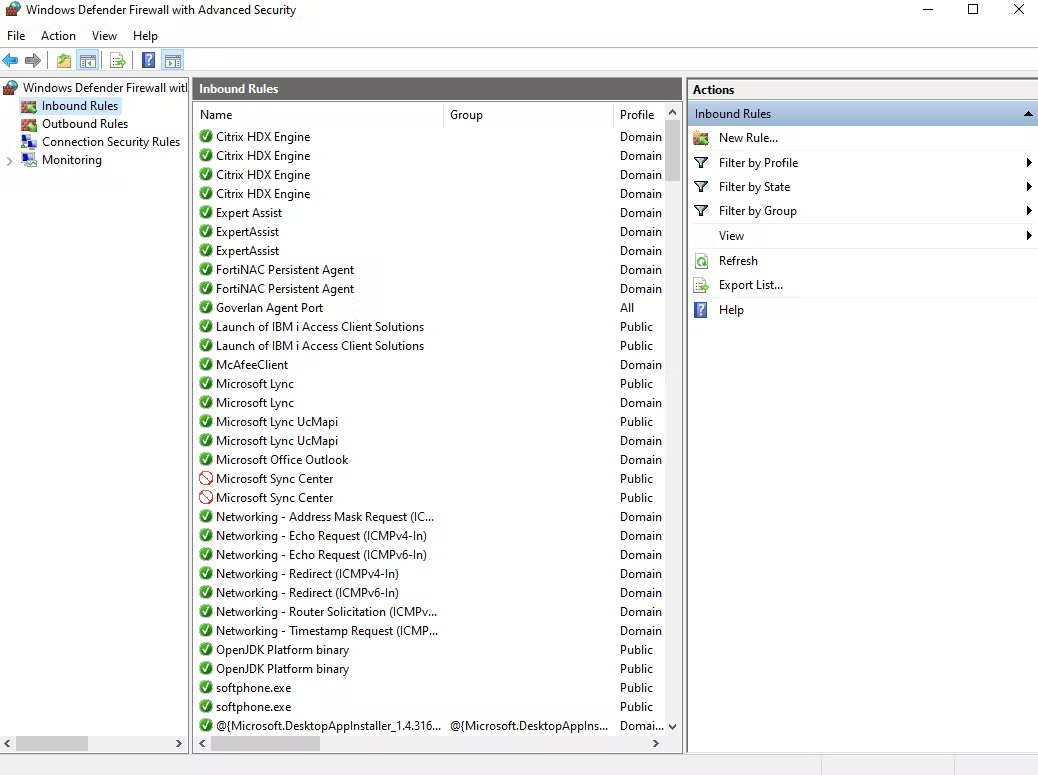Click the firewall icon beside Inbound Rules in the tree
This screenshot has height=775, width=1038.
tap(28, 106)
